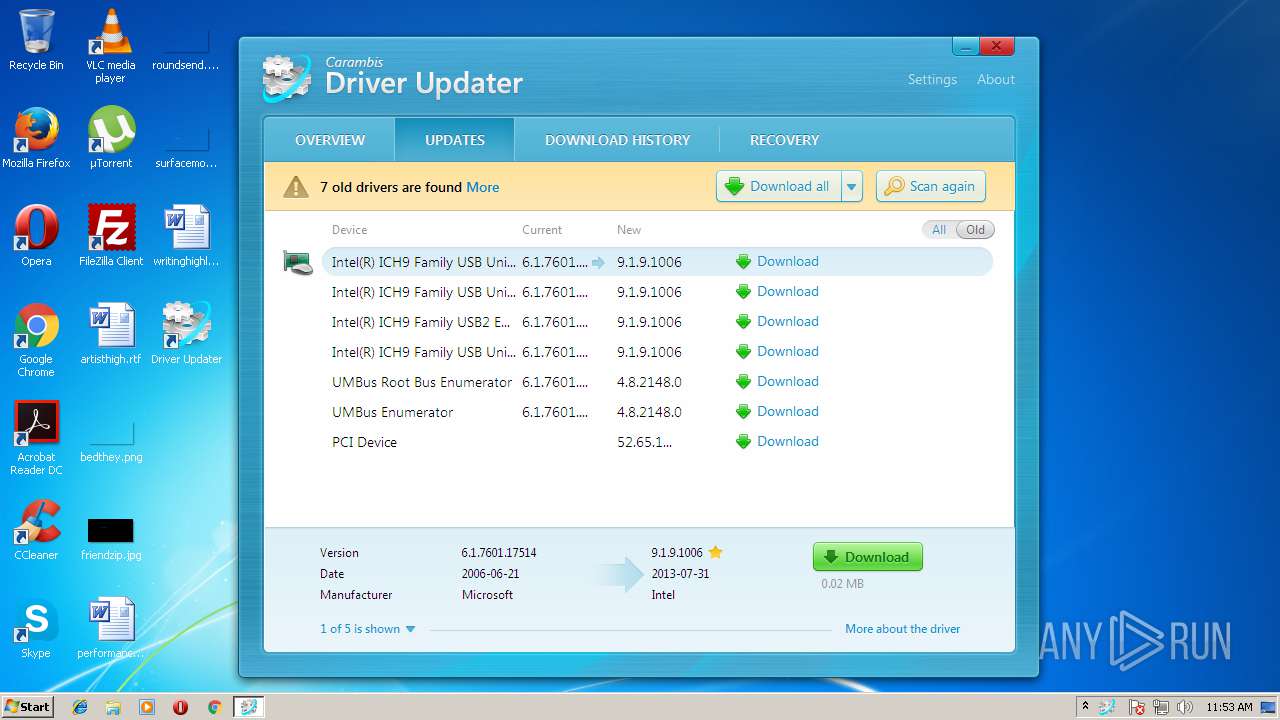The height and width of the screenshot is (720, 1280).
Task: Click the green Download button in details
Action: point(868,557)
